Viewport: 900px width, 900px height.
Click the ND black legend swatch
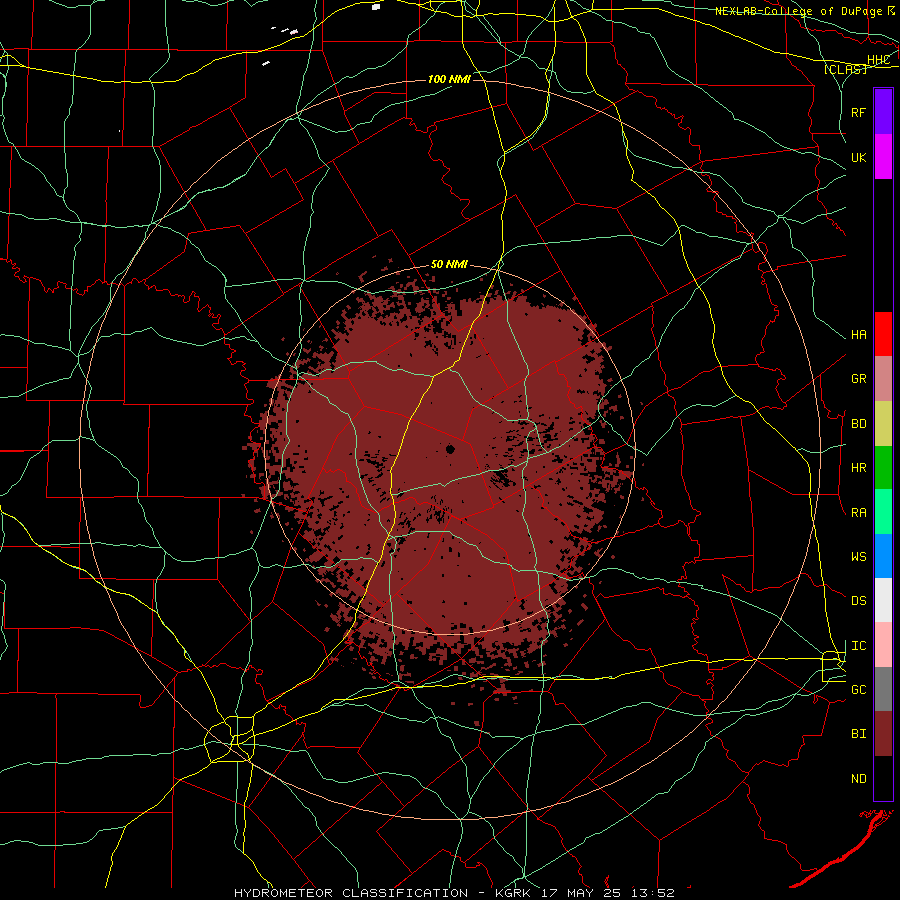point(883,778)
